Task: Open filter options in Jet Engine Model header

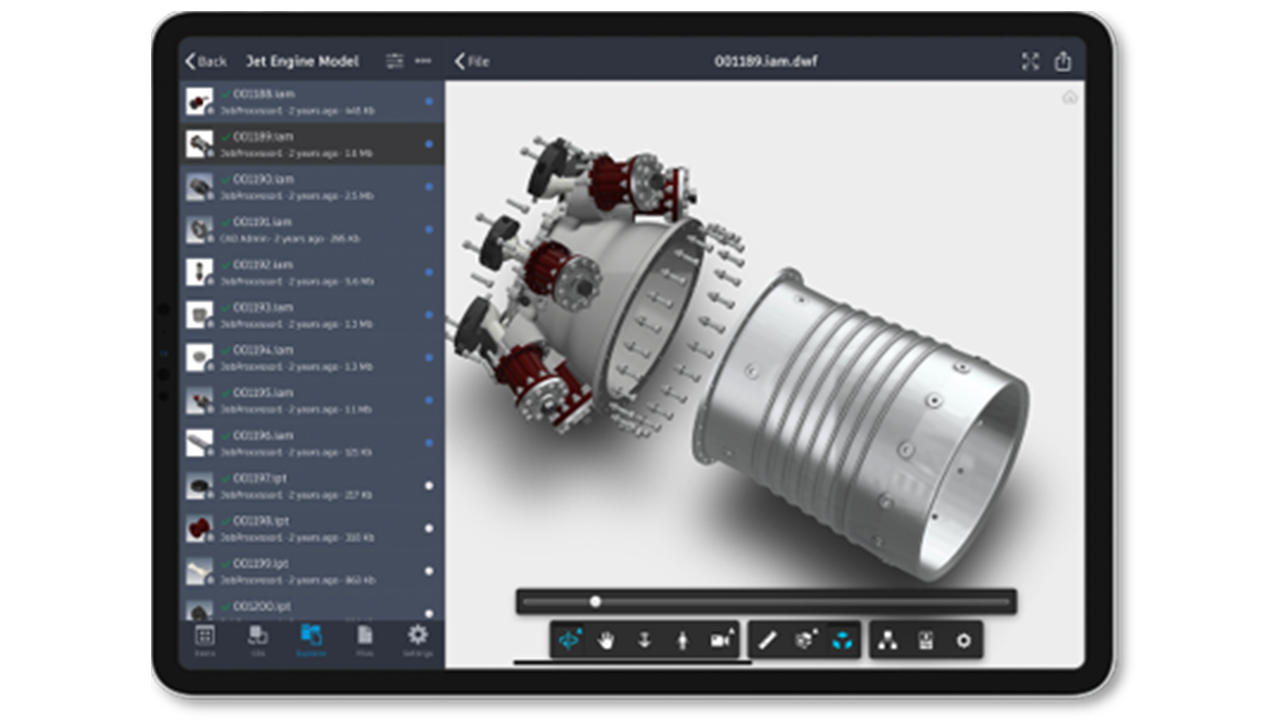Action: (x=395, y=61)
